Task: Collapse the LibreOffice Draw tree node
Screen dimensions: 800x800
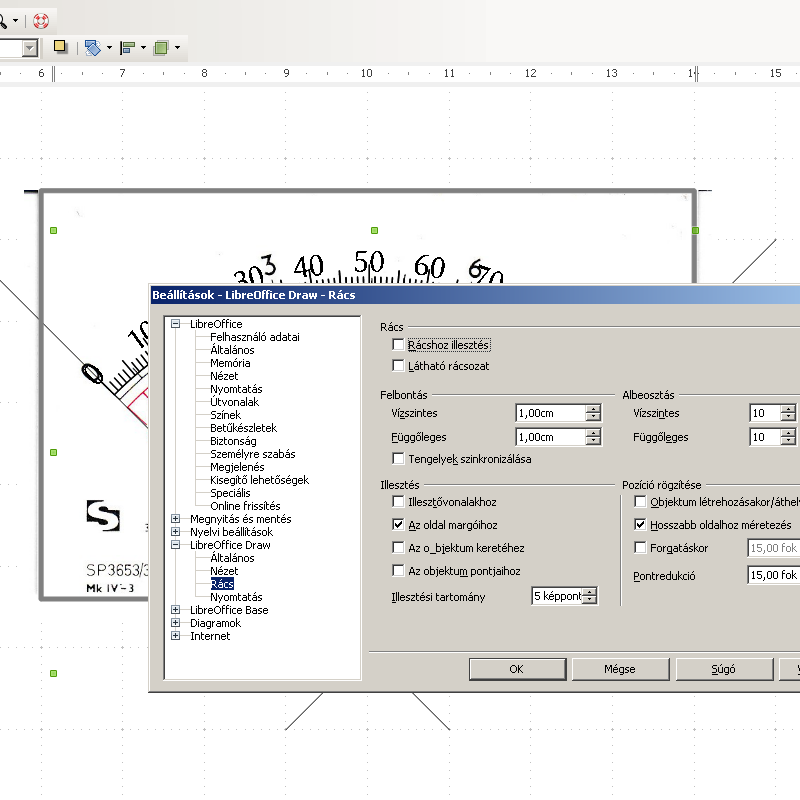Action: click(176, 545)
